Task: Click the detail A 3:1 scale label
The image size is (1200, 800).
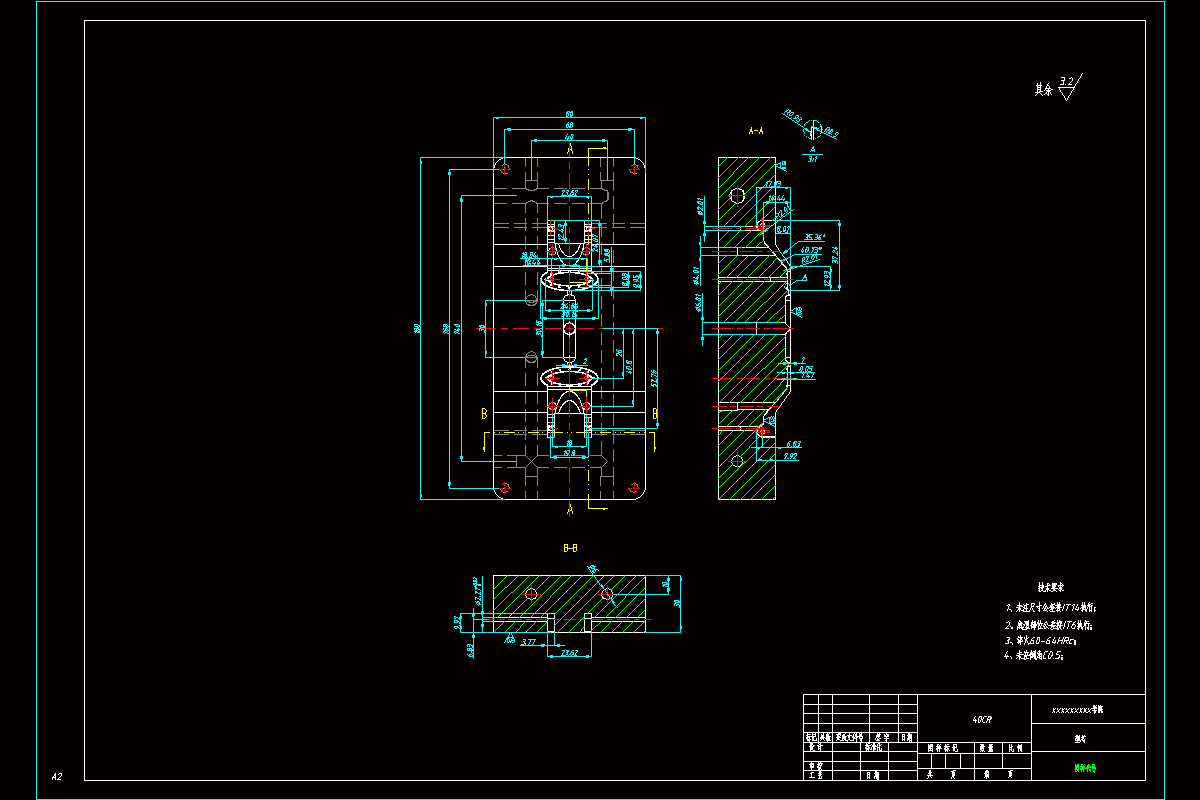Action: pyautogui.click(x=812, y=153)
